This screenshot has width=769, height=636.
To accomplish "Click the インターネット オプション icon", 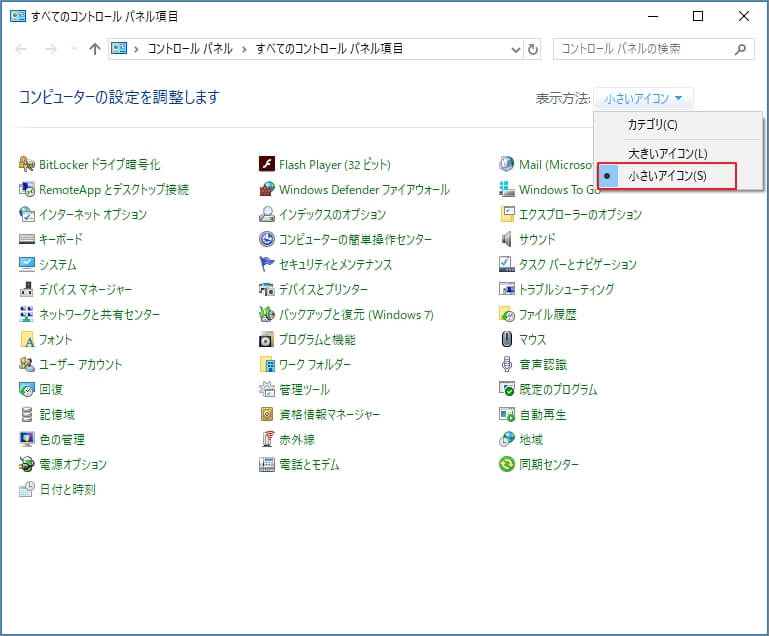I will coord(26,214).
